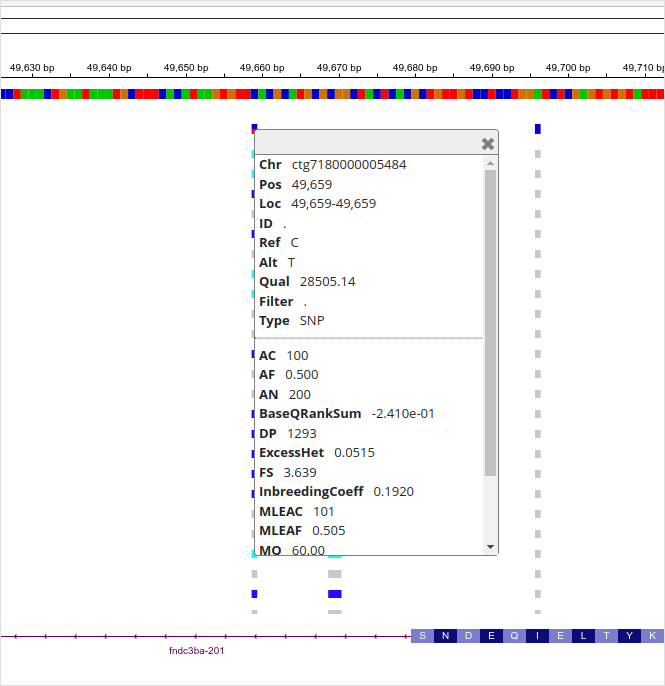Click amino acid L in the exon
The width and height of the screenshot is (665, 686).
pos(583,636)
